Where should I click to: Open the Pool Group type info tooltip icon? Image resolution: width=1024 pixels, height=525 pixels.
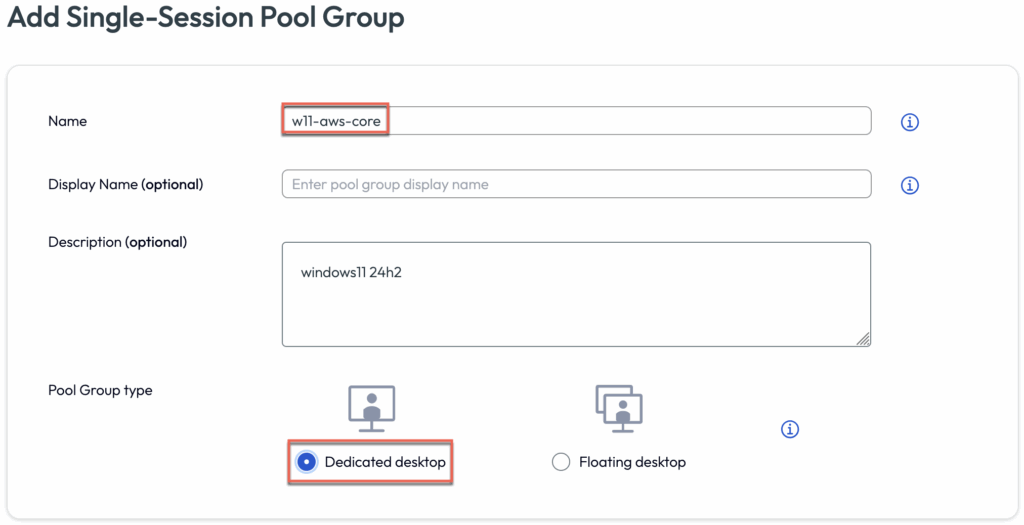pos(789,429)
